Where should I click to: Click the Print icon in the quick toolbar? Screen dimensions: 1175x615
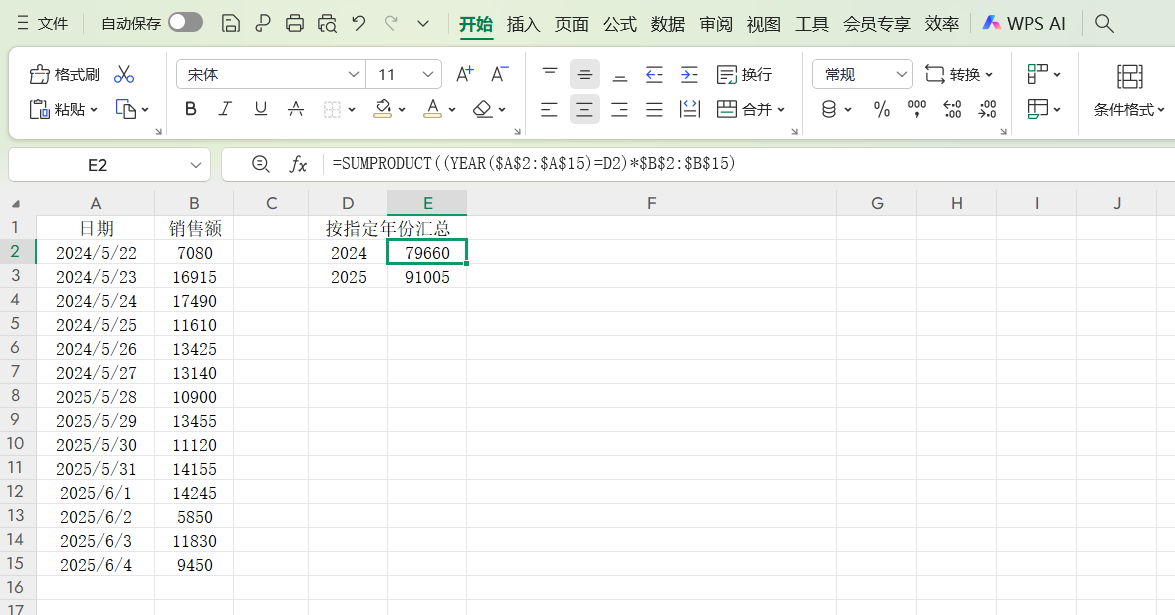(x=294, y=22)
